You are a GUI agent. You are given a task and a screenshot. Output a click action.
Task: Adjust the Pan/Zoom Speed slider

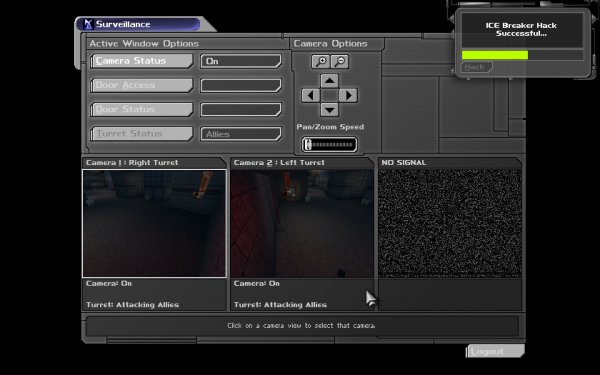tap(329, 145)
